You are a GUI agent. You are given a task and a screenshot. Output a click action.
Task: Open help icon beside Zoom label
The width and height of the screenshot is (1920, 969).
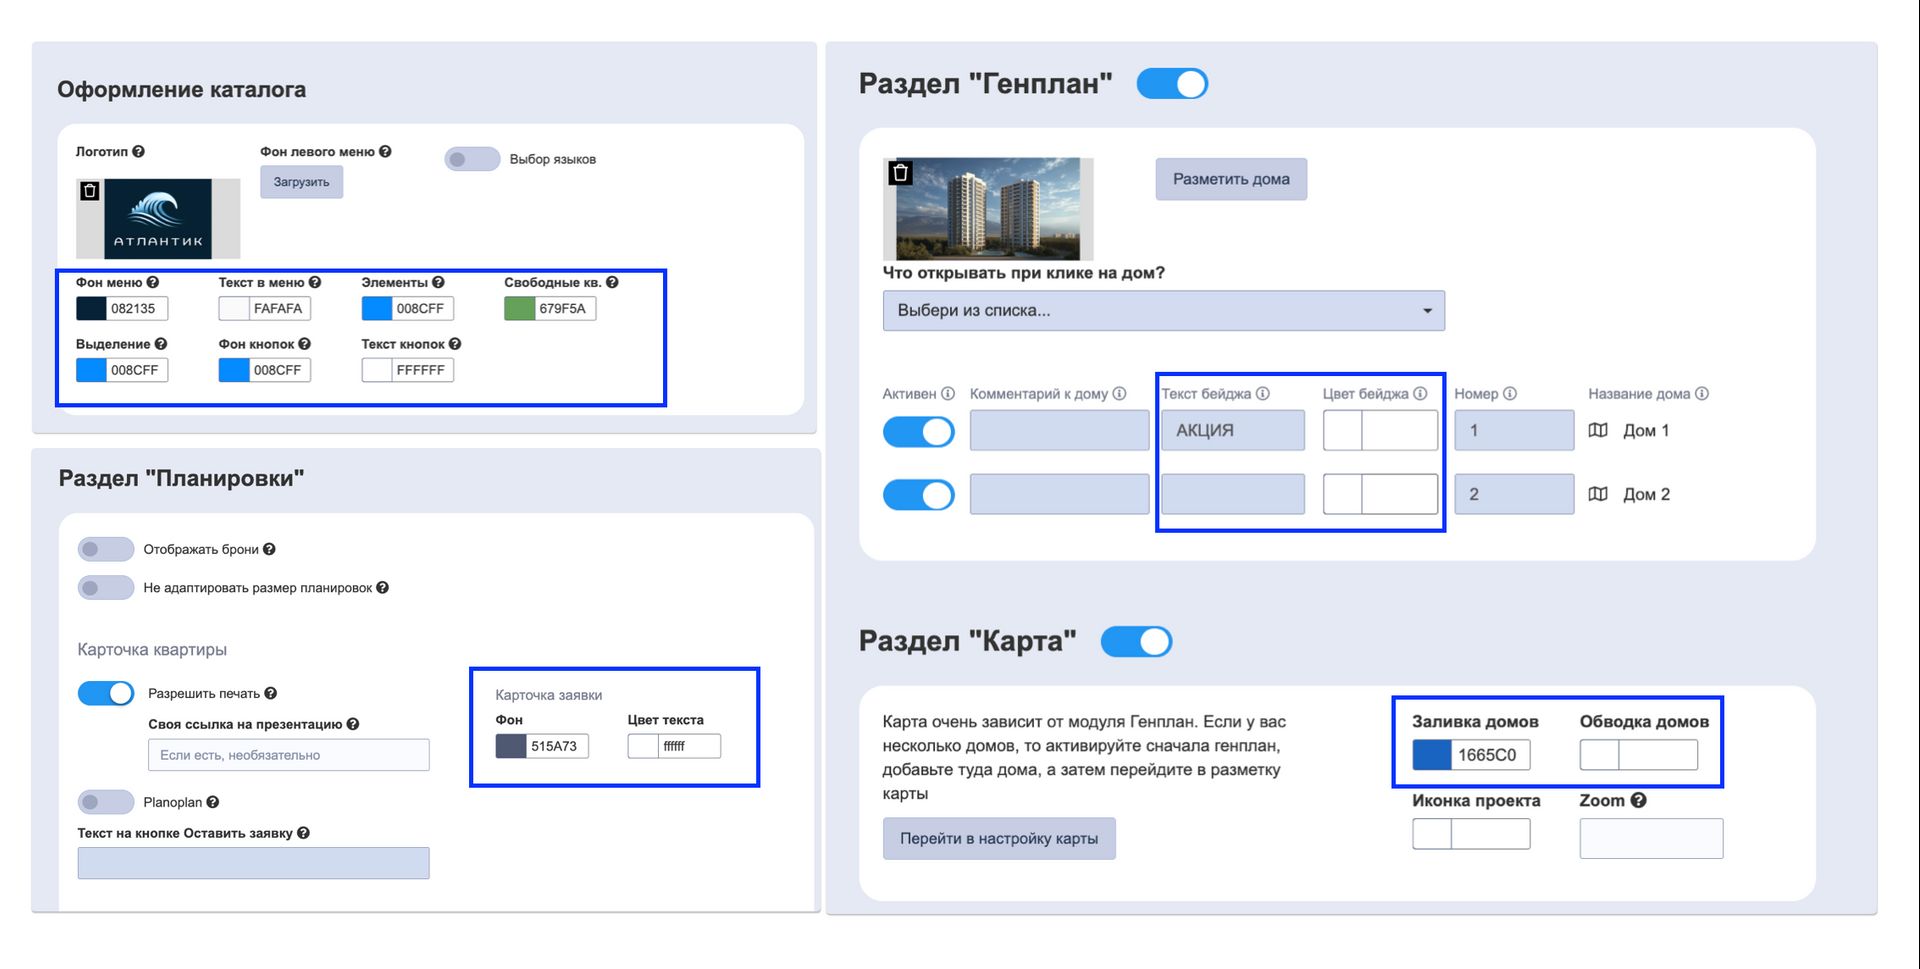1638,800
